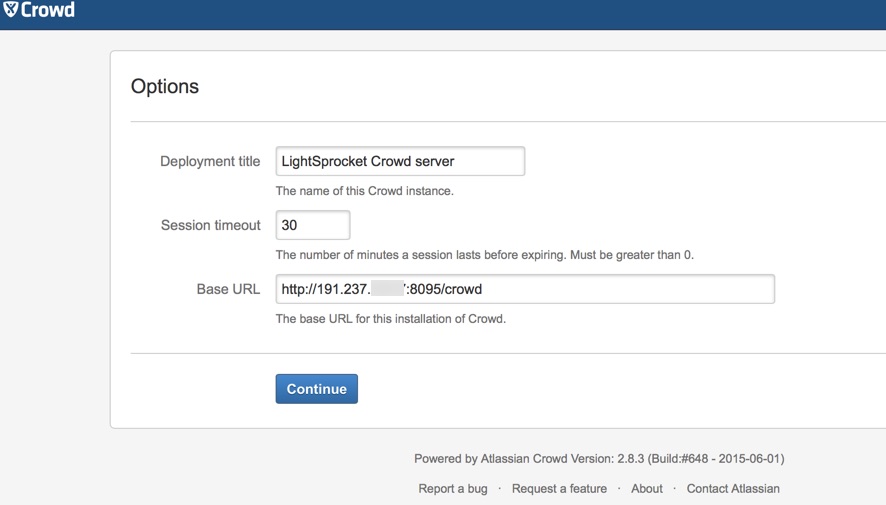
Task: Click the Deployment title label
Action: coord(210,161)
